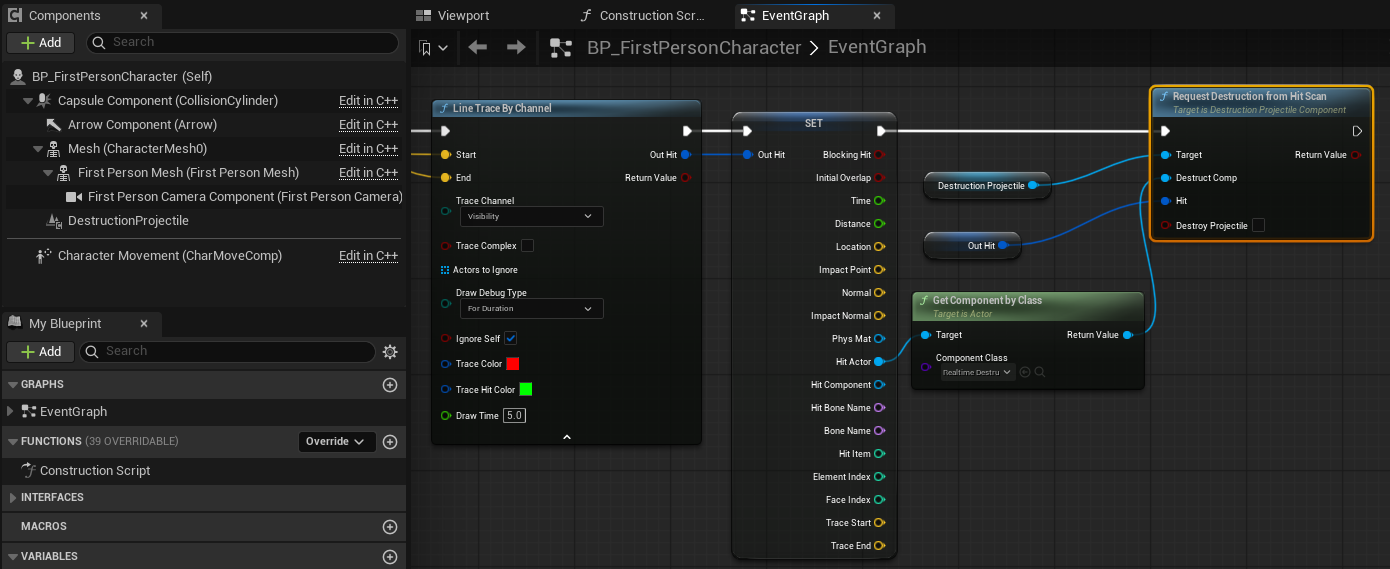The image size is (1390, 569).
Task: Add a new graph with plus icon
Action: click(390, 385)
